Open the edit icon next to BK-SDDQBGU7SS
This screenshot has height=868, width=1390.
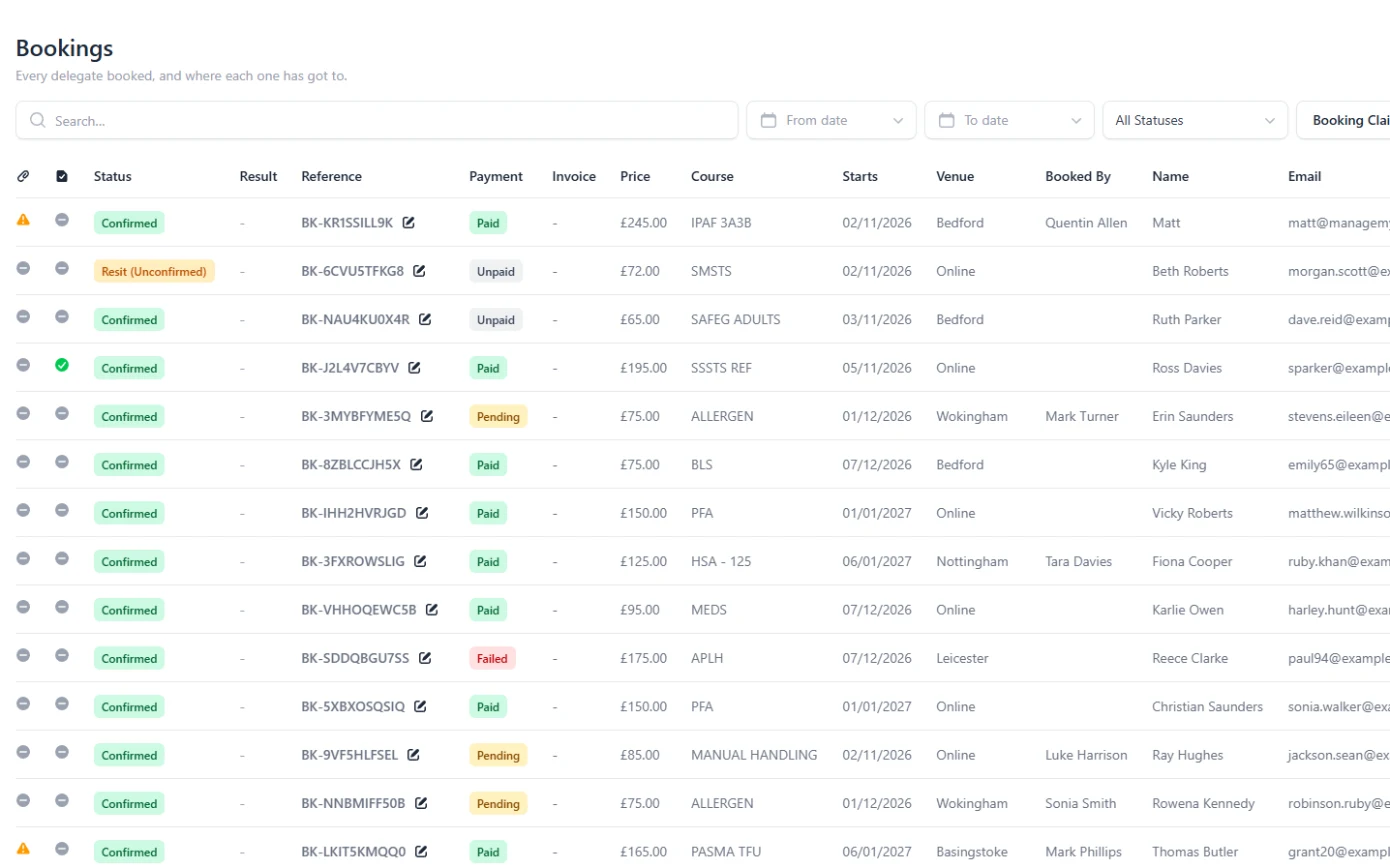click(425, 658)
